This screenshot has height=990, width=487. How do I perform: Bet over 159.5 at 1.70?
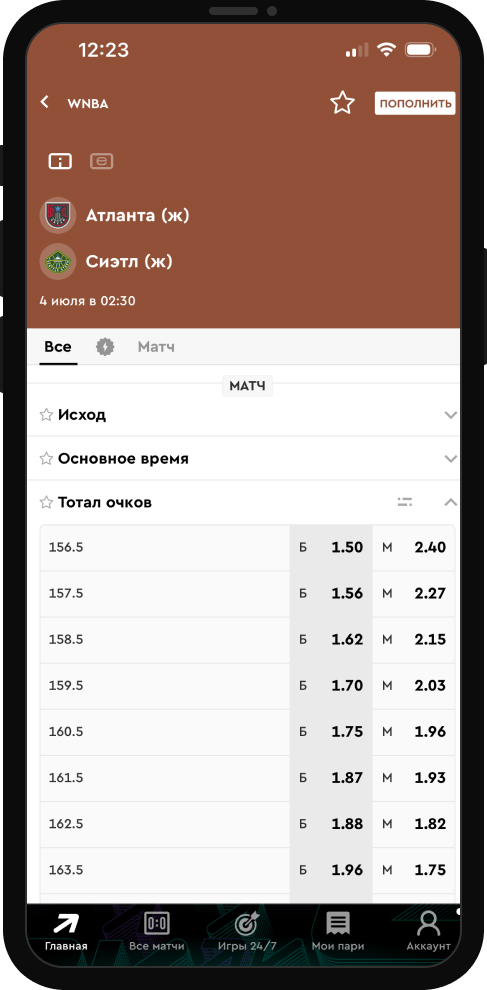tap(331, 686)
